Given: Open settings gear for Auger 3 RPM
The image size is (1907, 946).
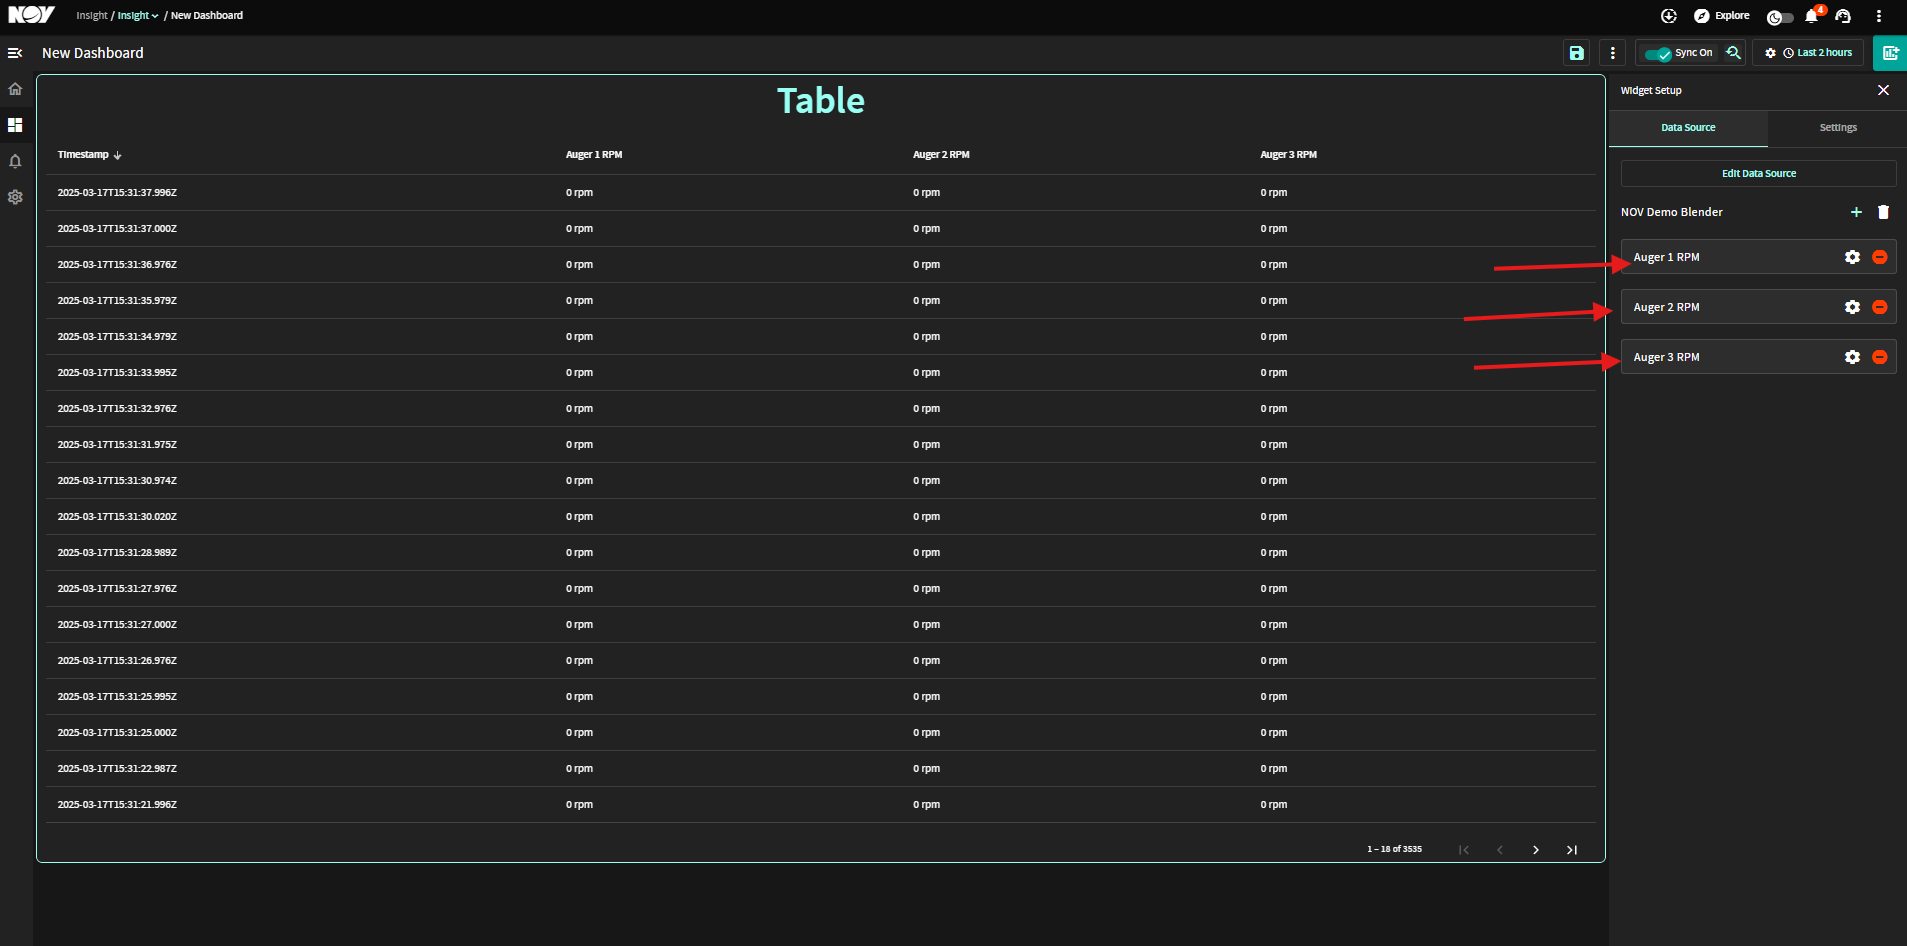Looking at the screenshot, I should 1852,357.
